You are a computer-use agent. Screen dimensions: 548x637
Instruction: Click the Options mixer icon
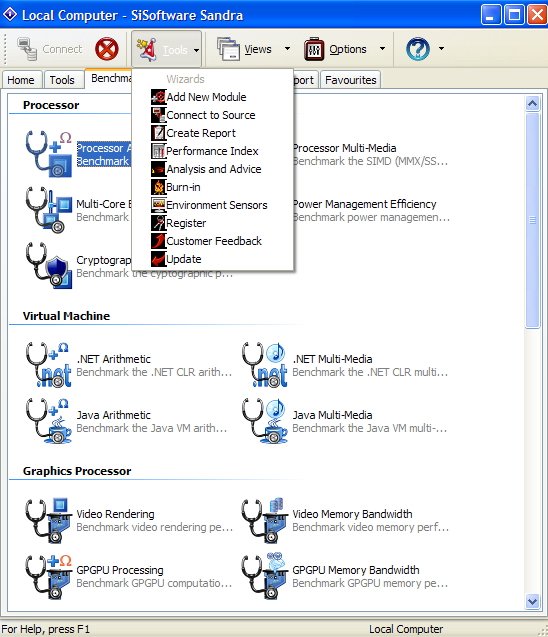point(314,49)
